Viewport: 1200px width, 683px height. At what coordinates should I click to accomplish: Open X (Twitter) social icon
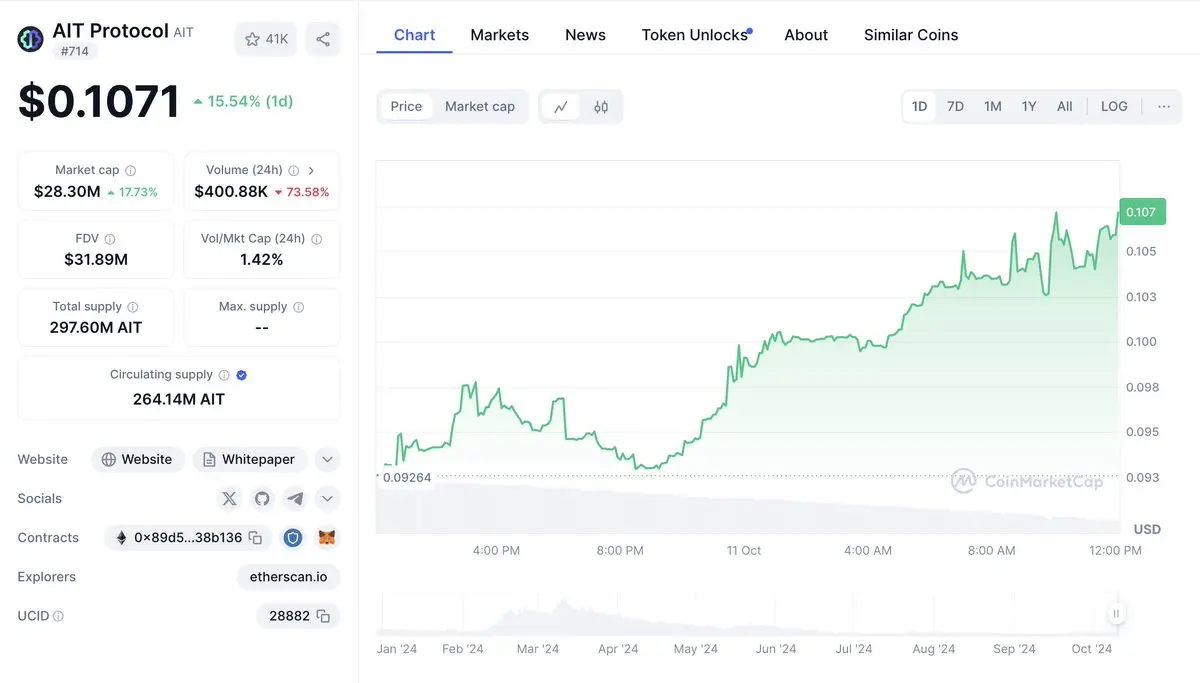(230, 498)
